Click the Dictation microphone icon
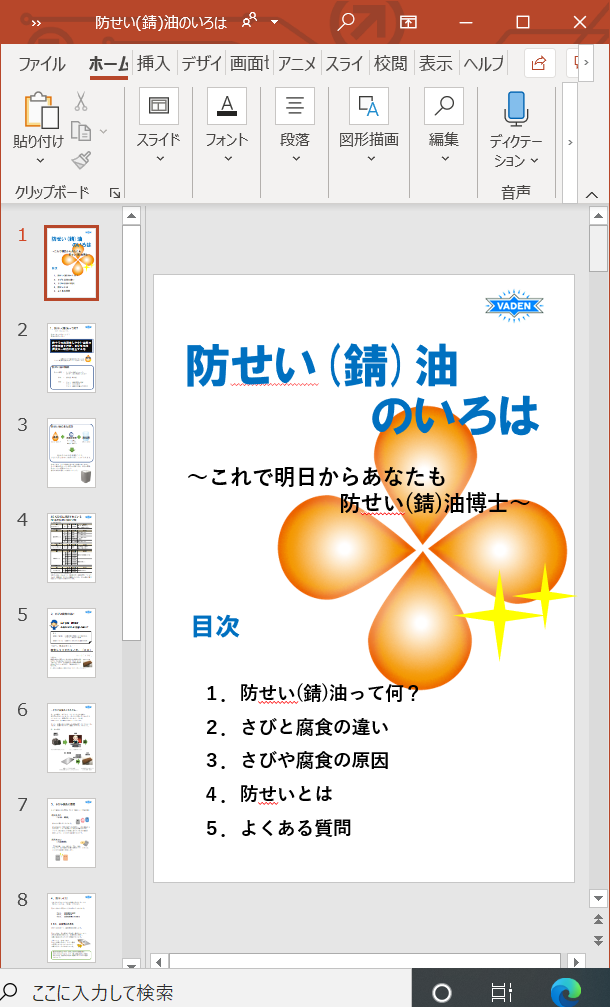 [x=515, y=107]
